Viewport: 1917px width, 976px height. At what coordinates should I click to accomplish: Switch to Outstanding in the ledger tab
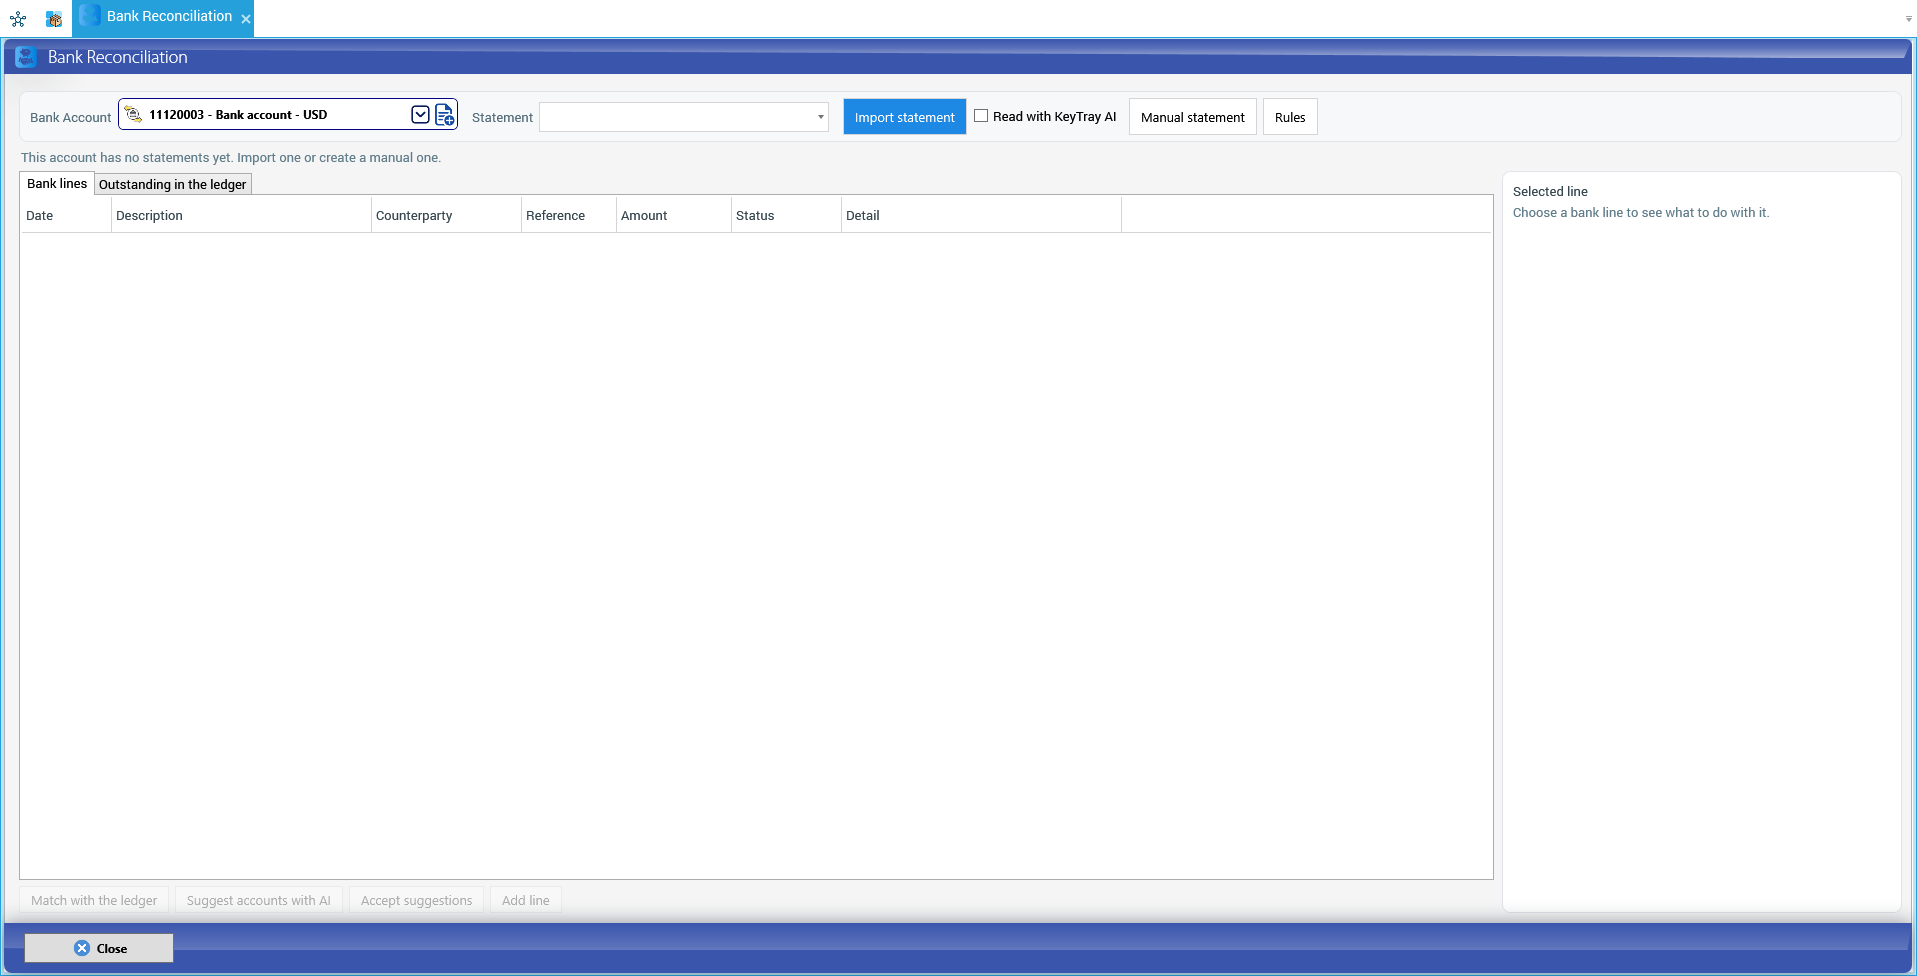pyautogui.click(x=173, y=184)
